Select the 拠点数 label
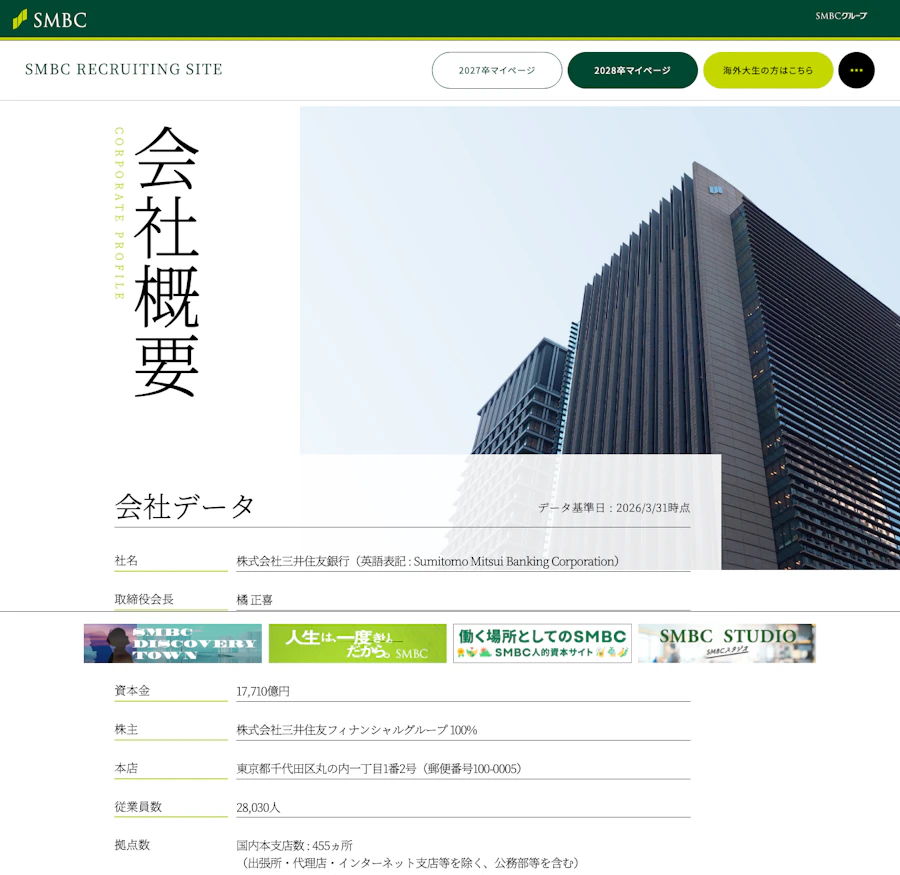Image resolution: width=900 pixels, height=875 pixels. point(132,845)
